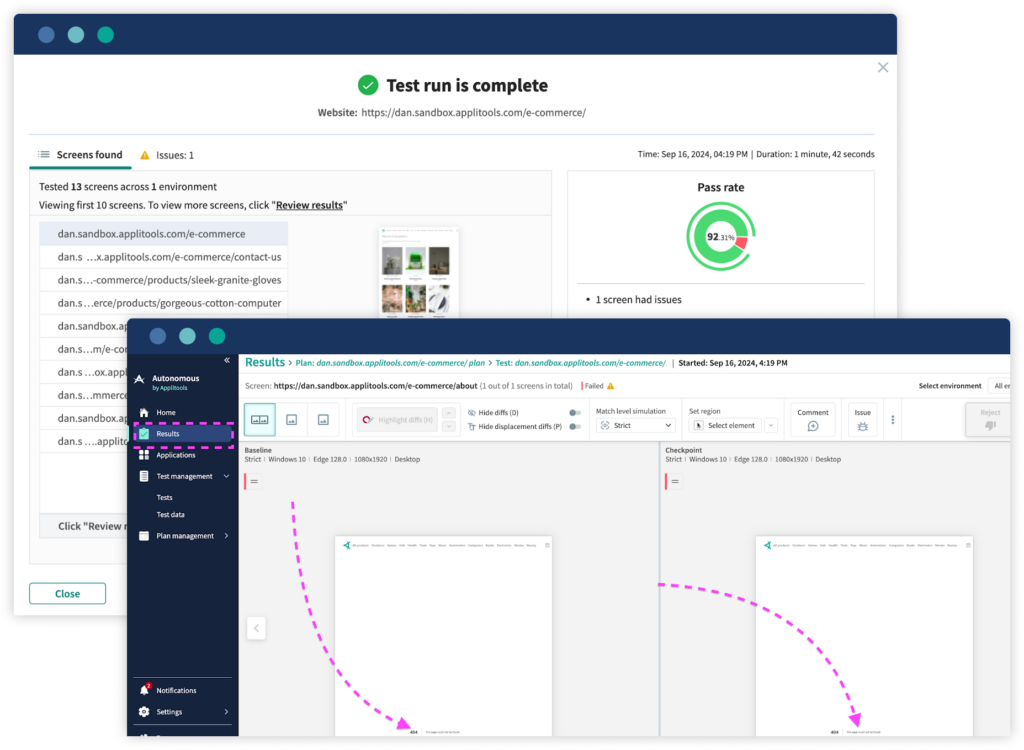This screenshot has width=1024, height=750.
Task: Click the Home icon in the sidebar
Action: point(146,411)
